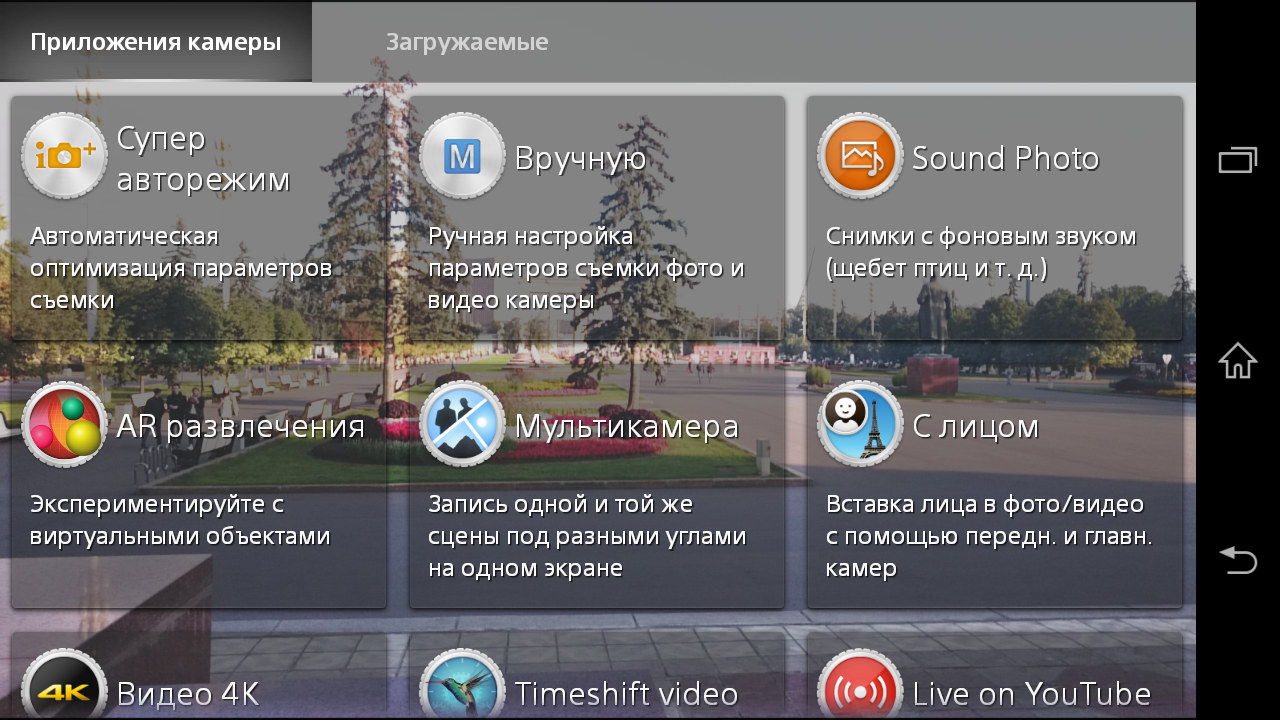
Task: Tap the 'Ручная настройка параметров' description text
Action: tap(586, 268)
